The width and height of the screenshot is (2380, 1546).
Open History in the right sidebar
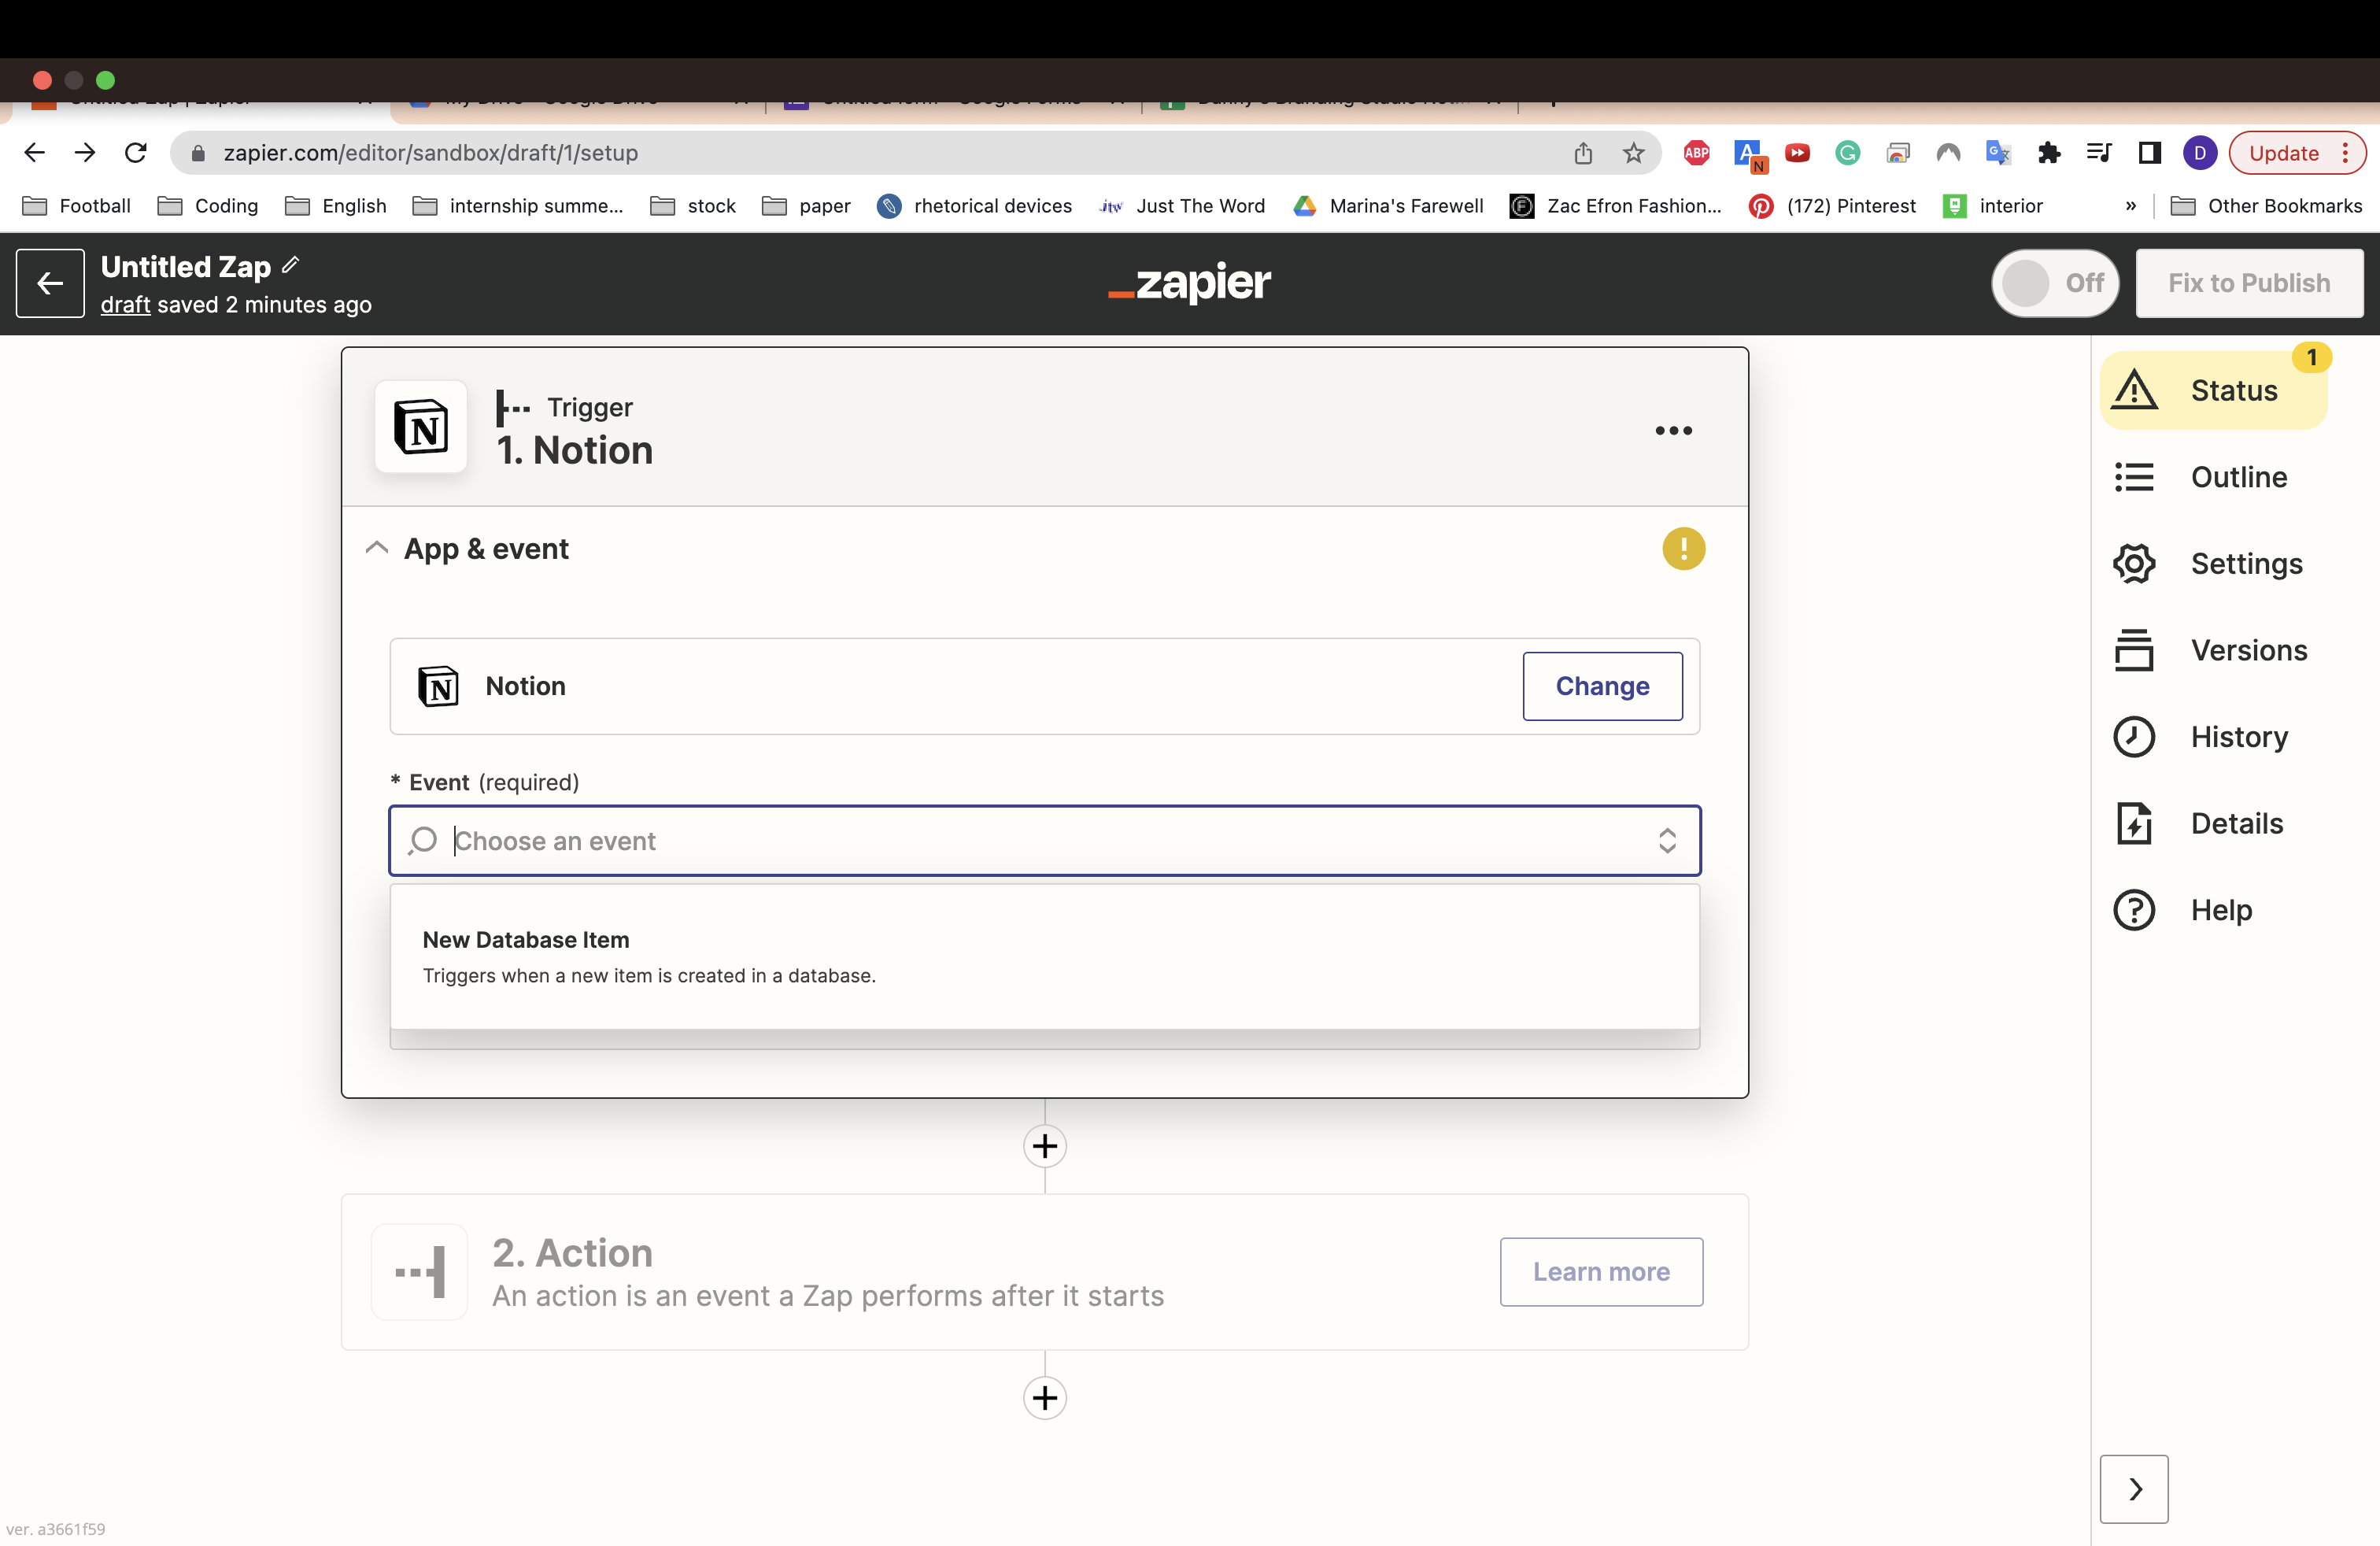2201,737
